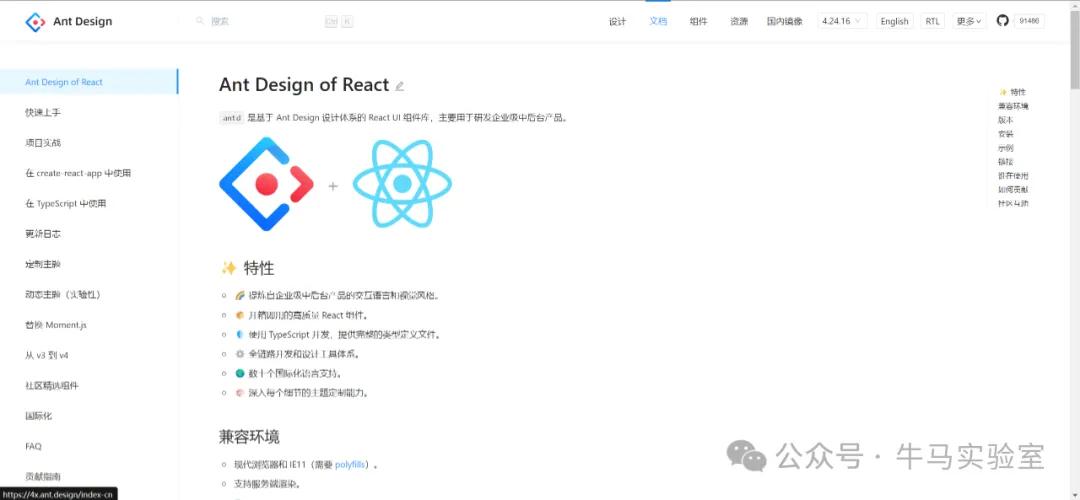The height and width of the screenshot is (500, 1080).
Task: Open the 设计 nav item
Action: [x=618, y=21]
